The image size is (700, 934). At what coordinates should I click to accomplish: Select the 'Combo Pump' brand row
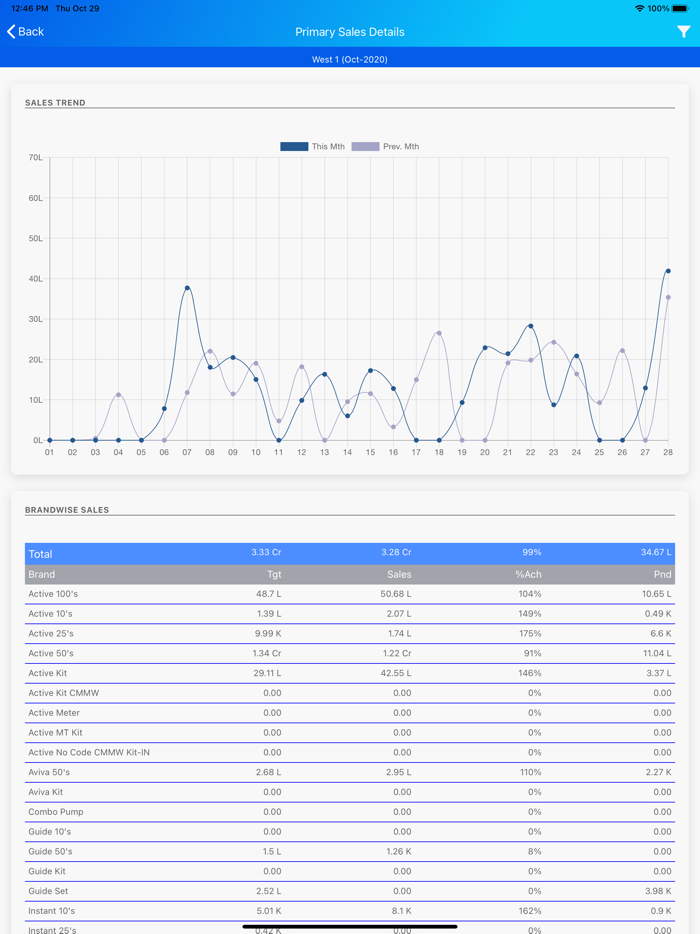click(350, 811)
